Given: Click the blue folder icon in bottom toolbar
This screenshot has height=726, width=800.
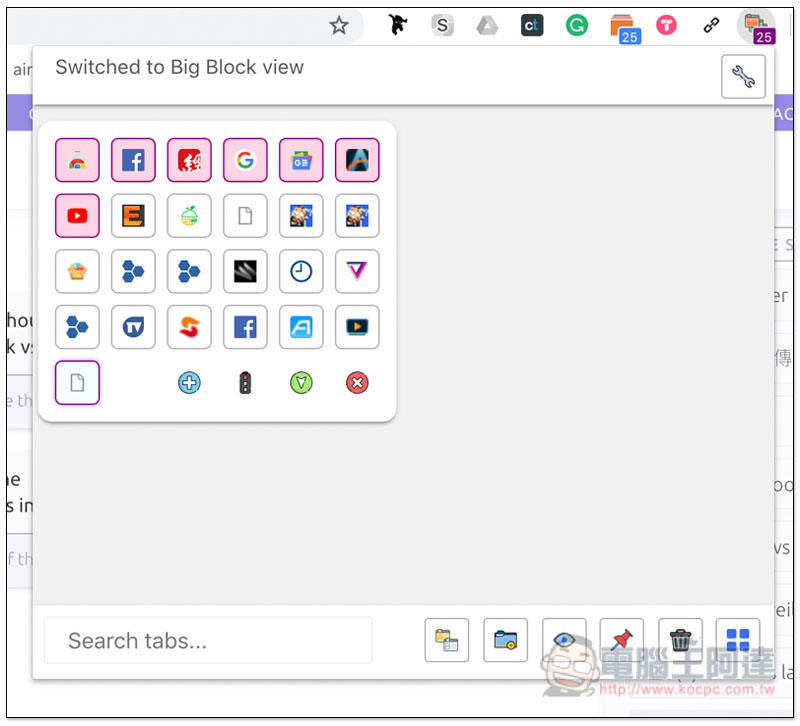Looking at the screenshot, I should [505, 640].
